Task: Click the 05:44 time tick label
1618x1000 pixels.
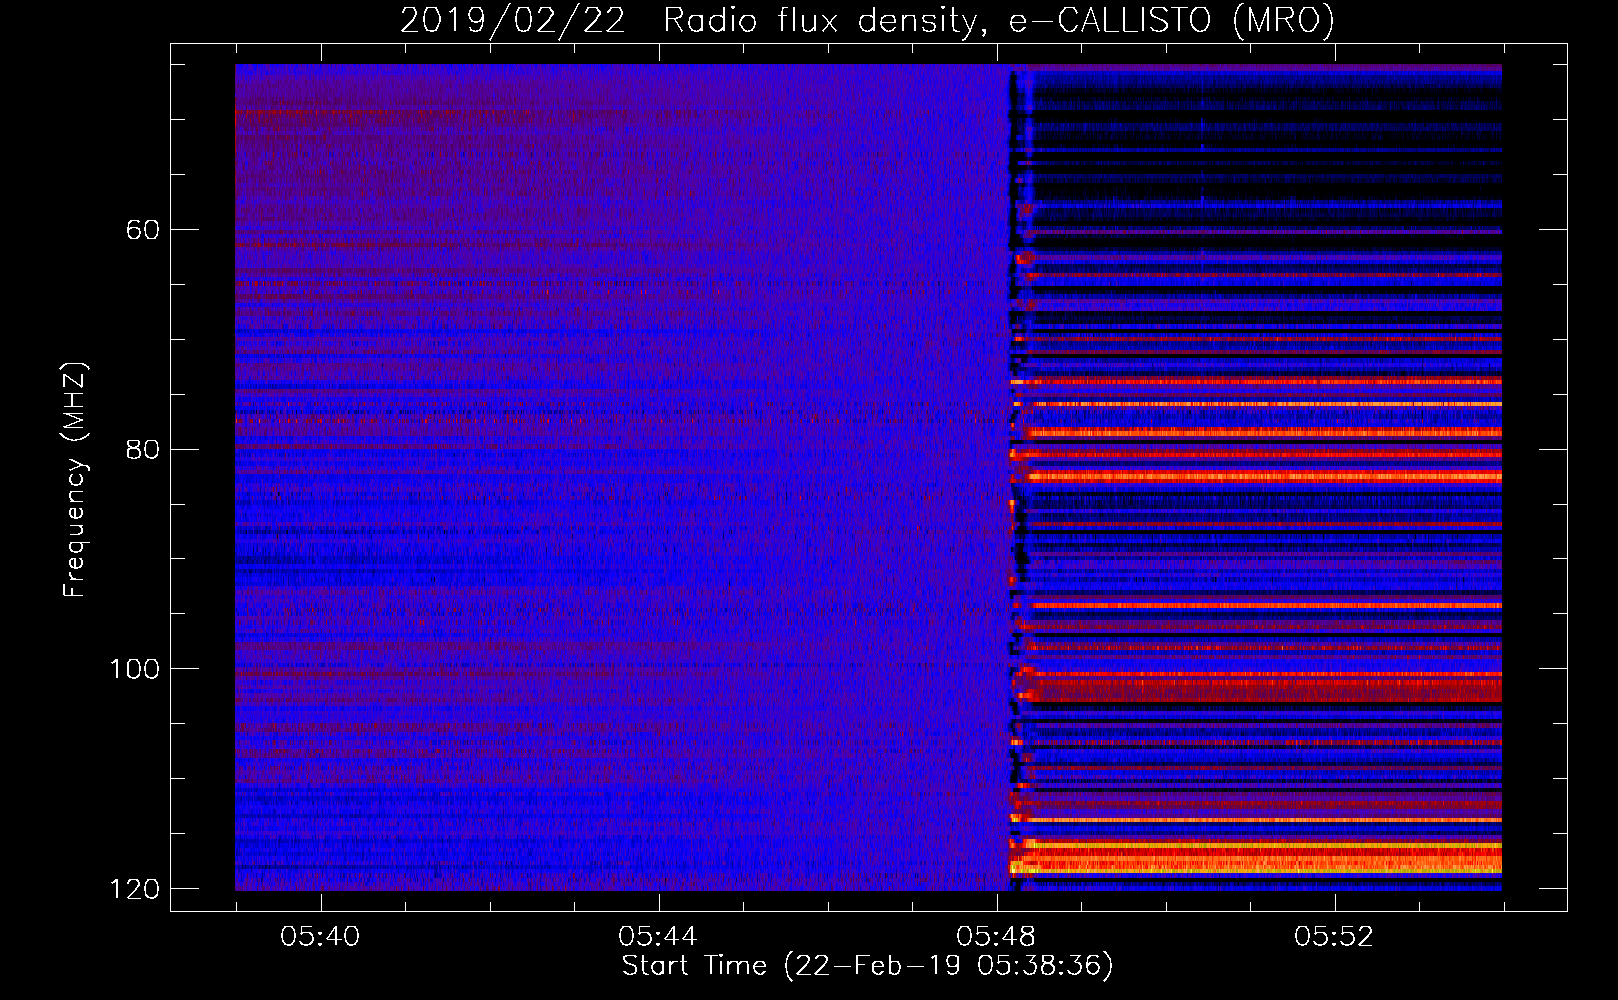Action: pos(658,937)
